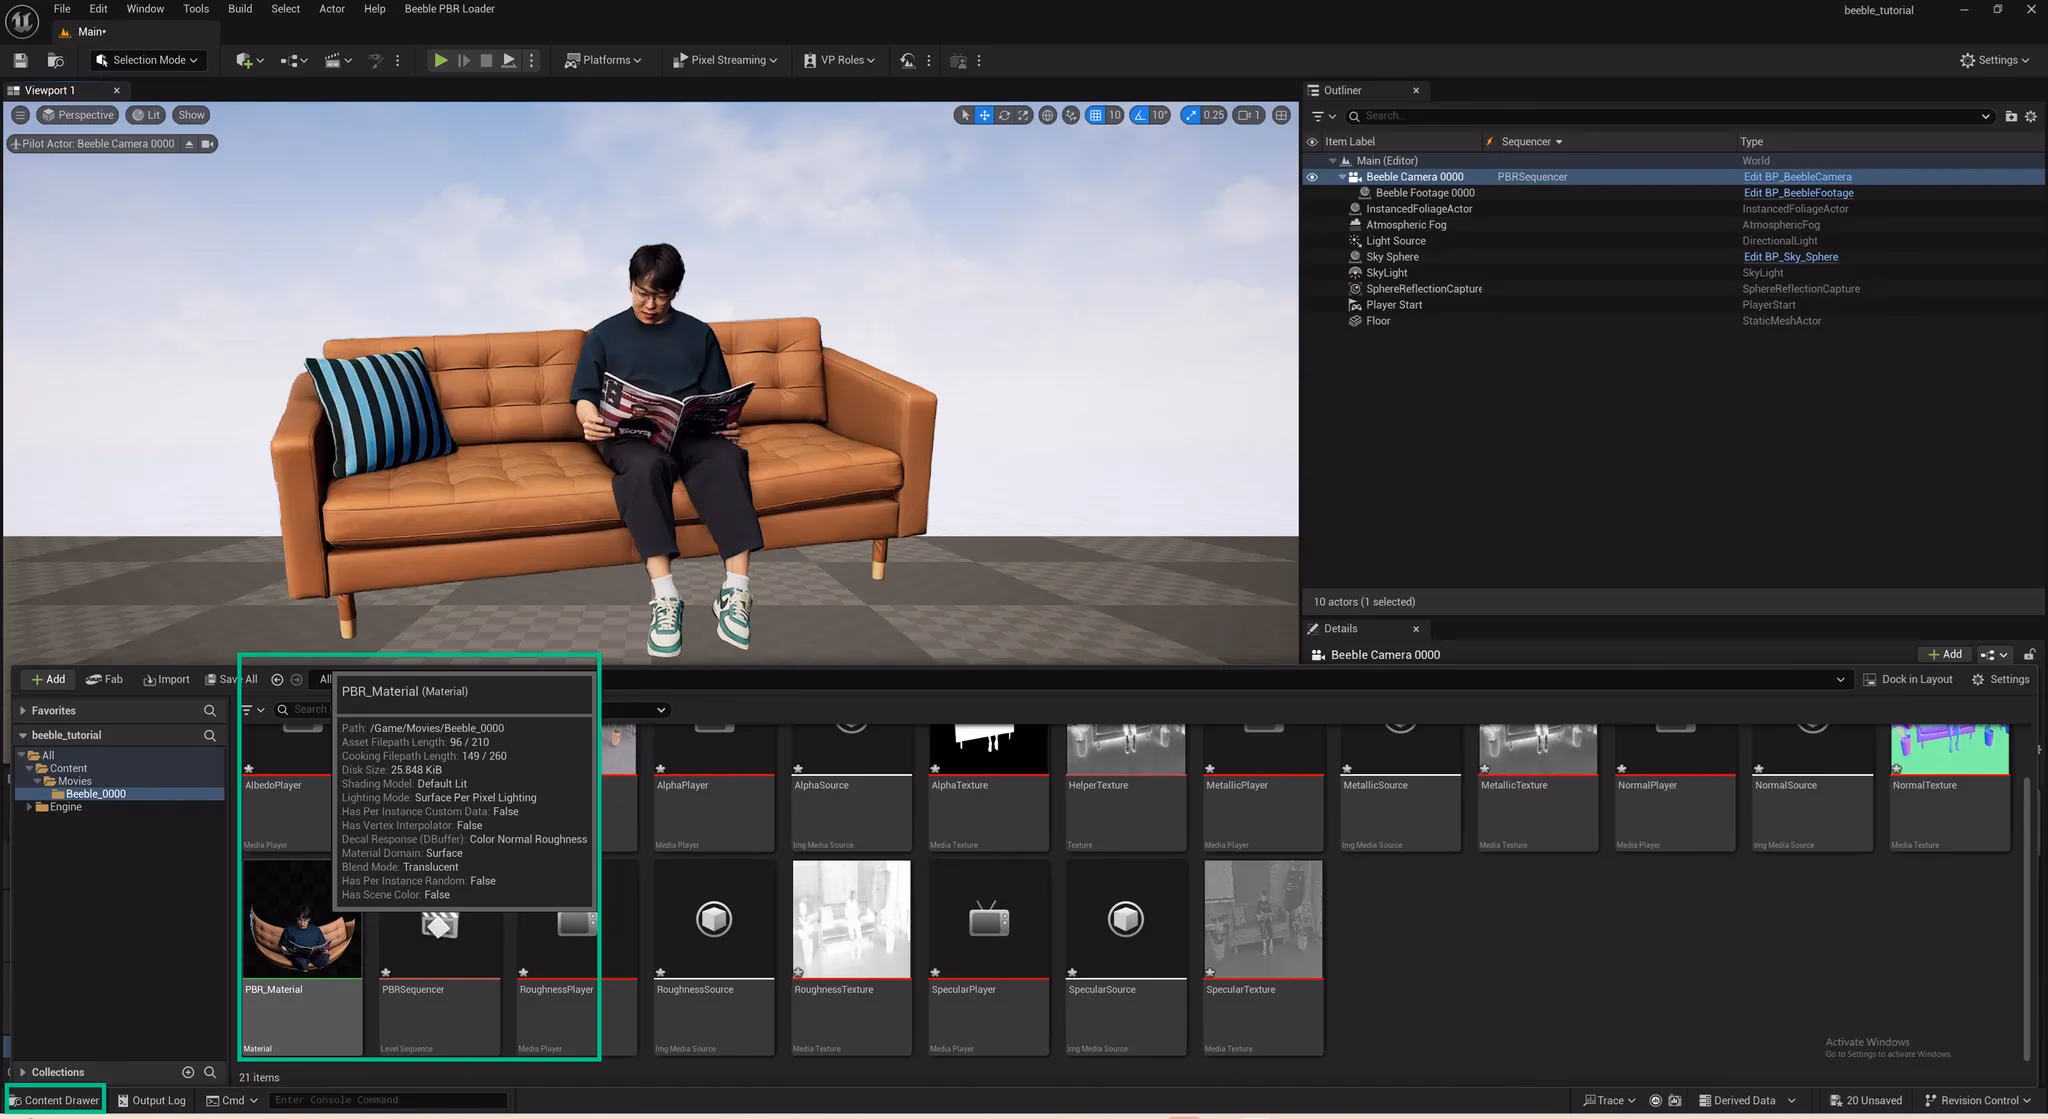Click the viewport layouts icon at top right
This screenshot has height=1119, width=2048.
[x=1281, y=115]
